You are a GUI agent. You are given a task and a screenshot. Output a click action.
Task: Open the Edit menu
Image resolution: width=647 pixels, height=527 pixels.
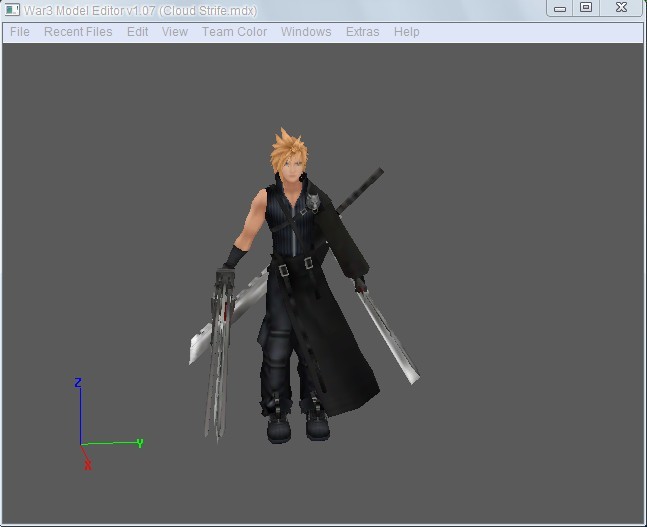coord(137,32)
